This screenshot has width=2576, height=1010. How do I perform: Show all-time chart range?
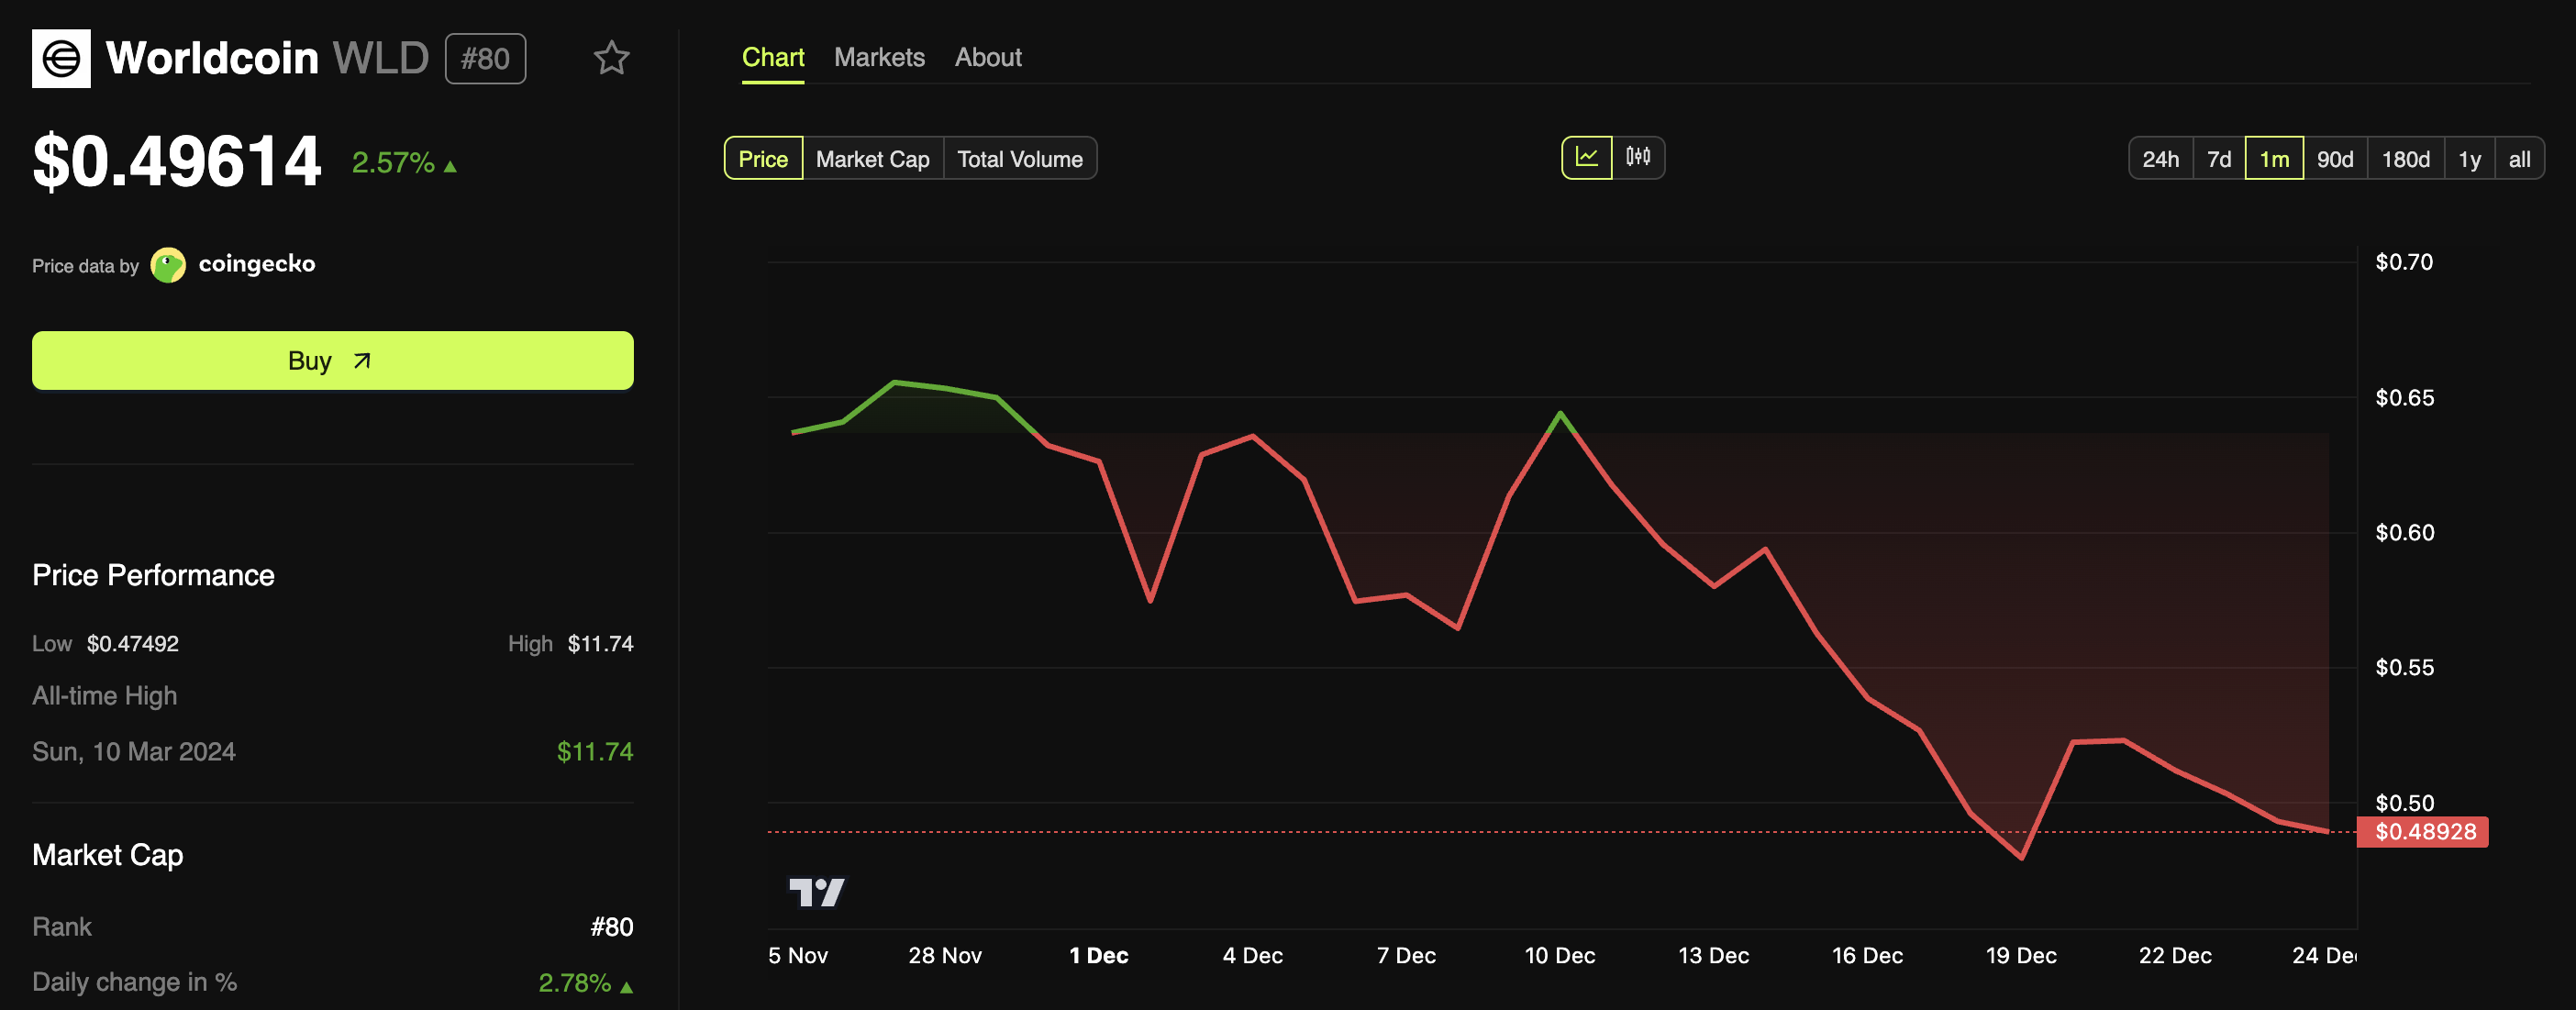2519,159
